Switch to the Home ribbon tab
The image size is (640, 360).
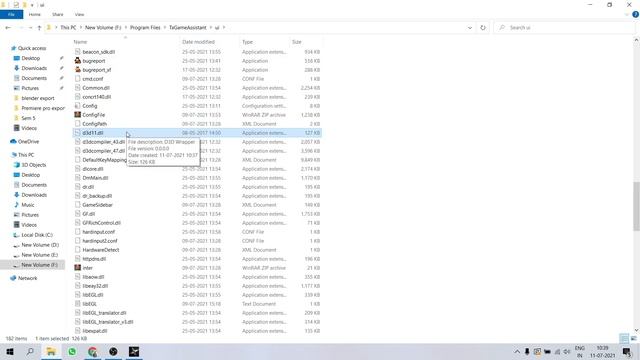click(35, 14)
